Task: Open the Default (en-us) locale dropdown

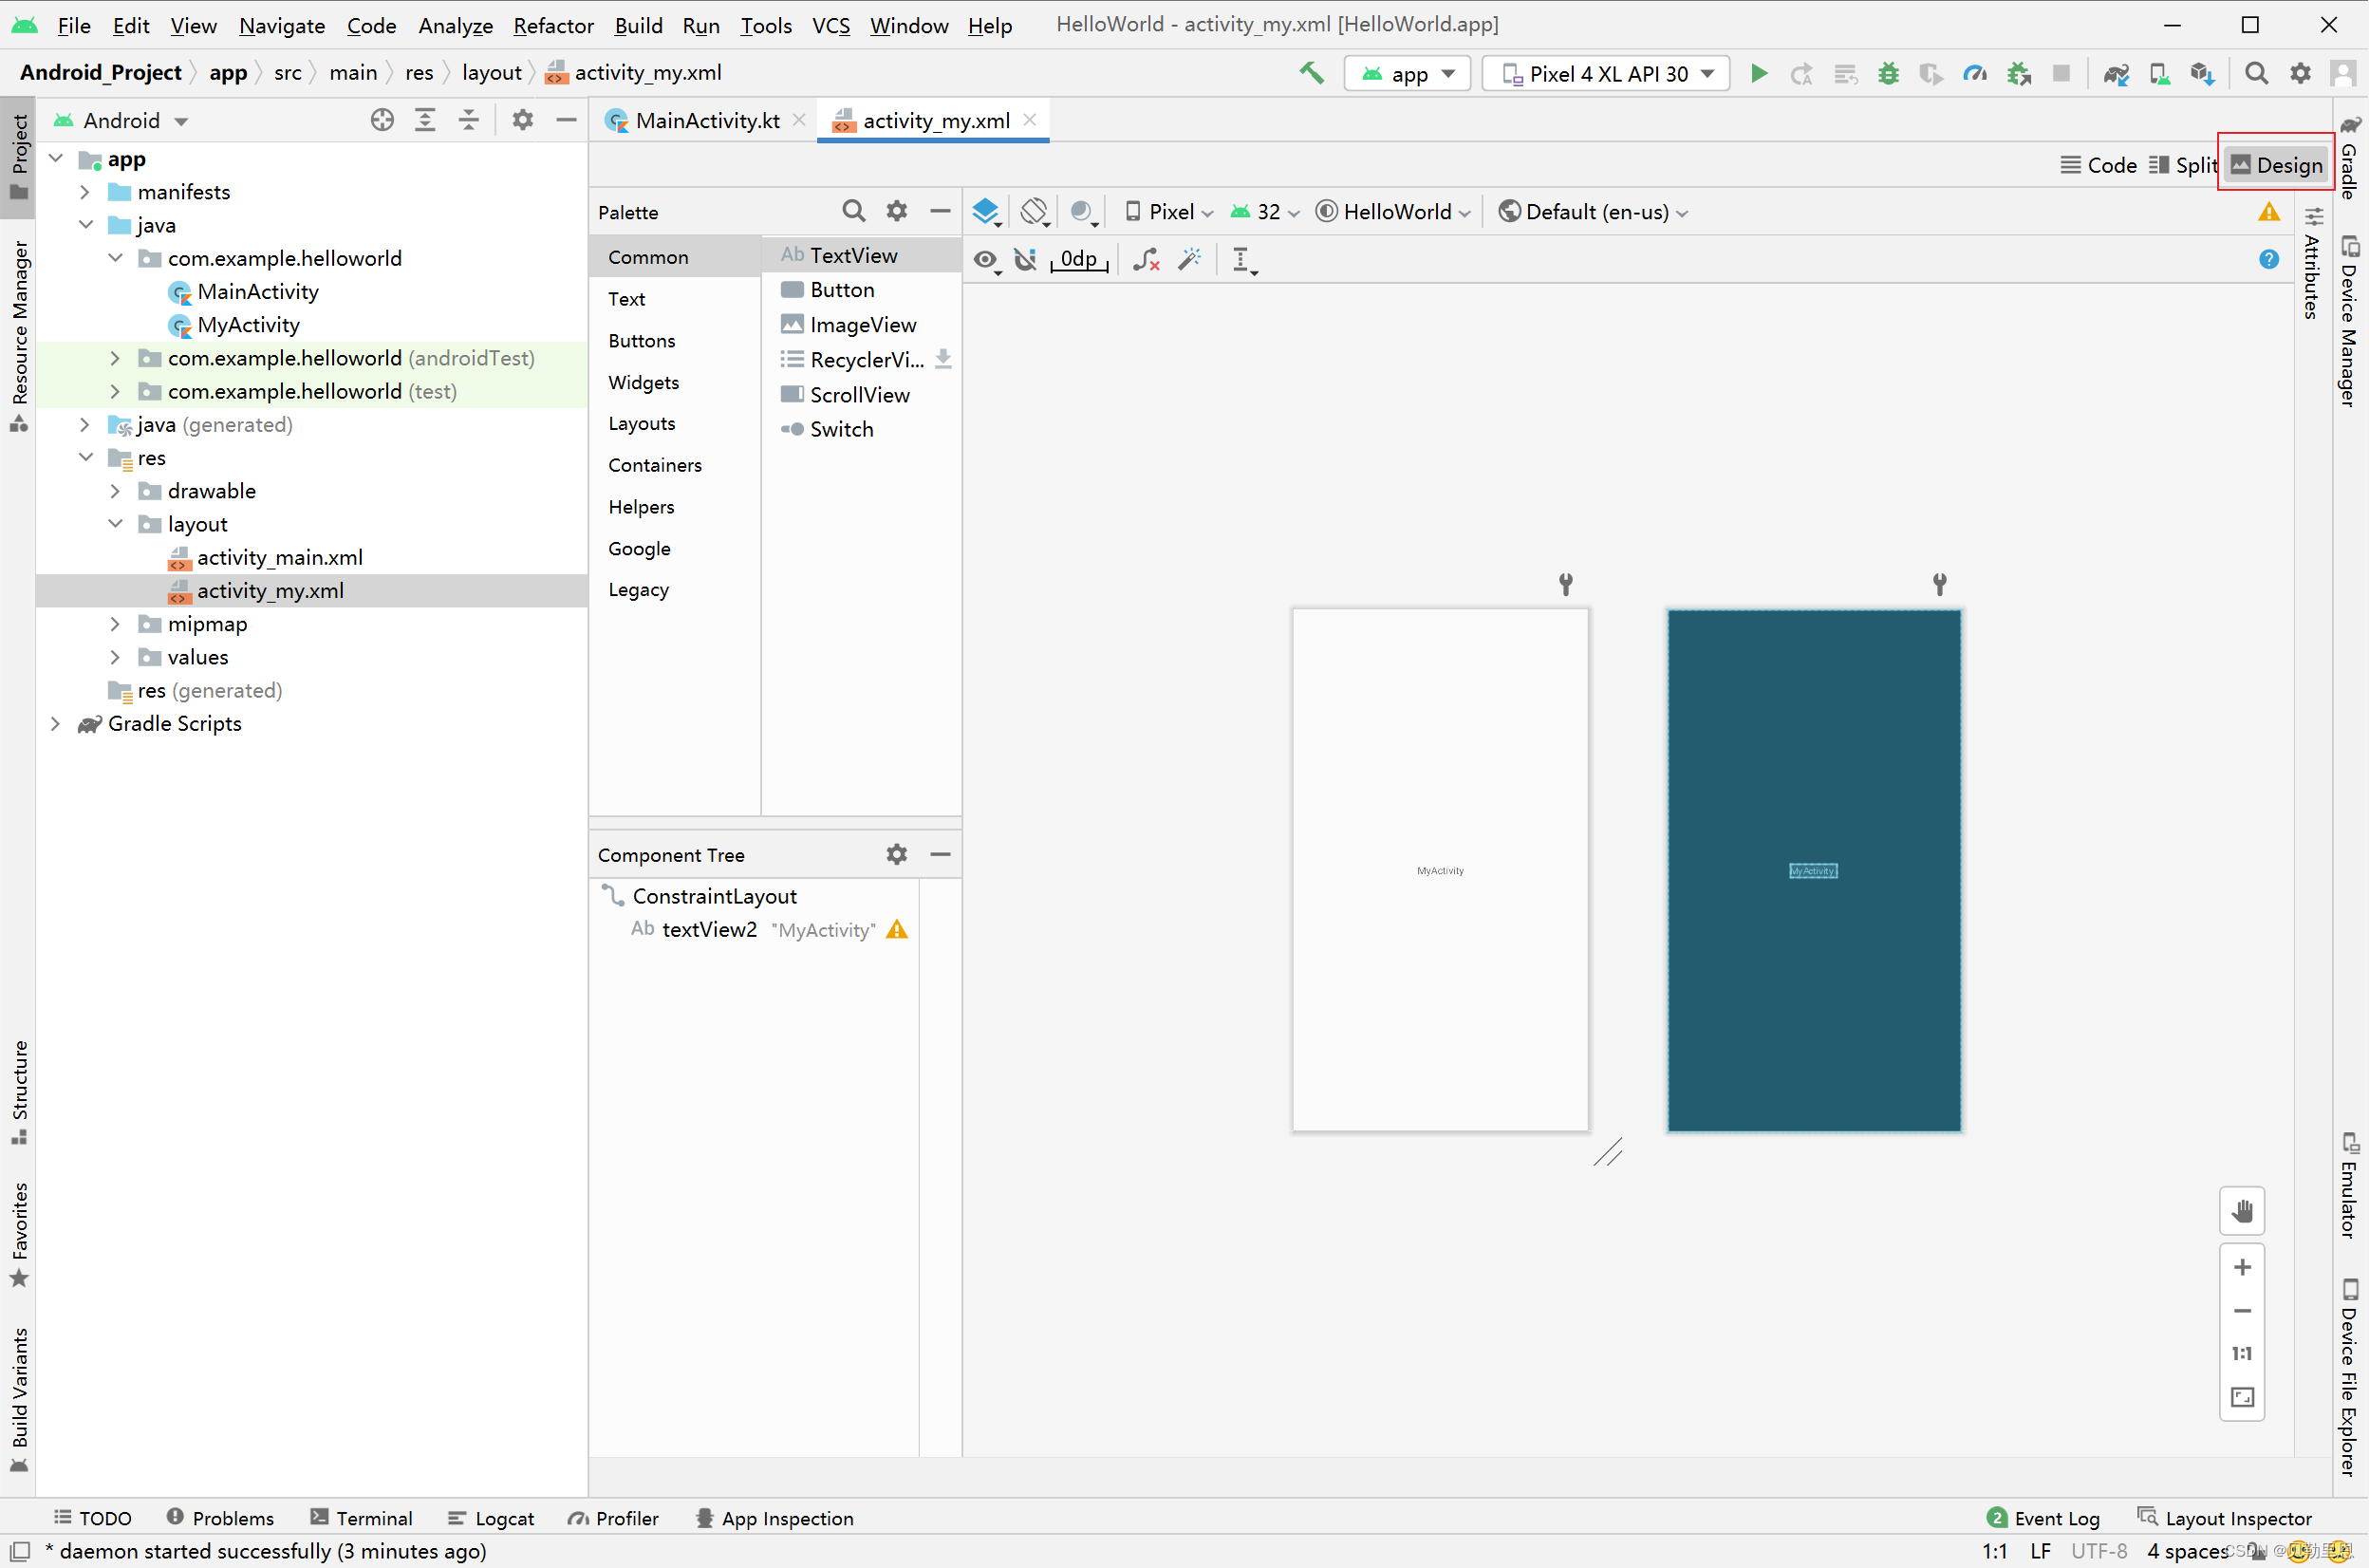Action: point(1594,212)
